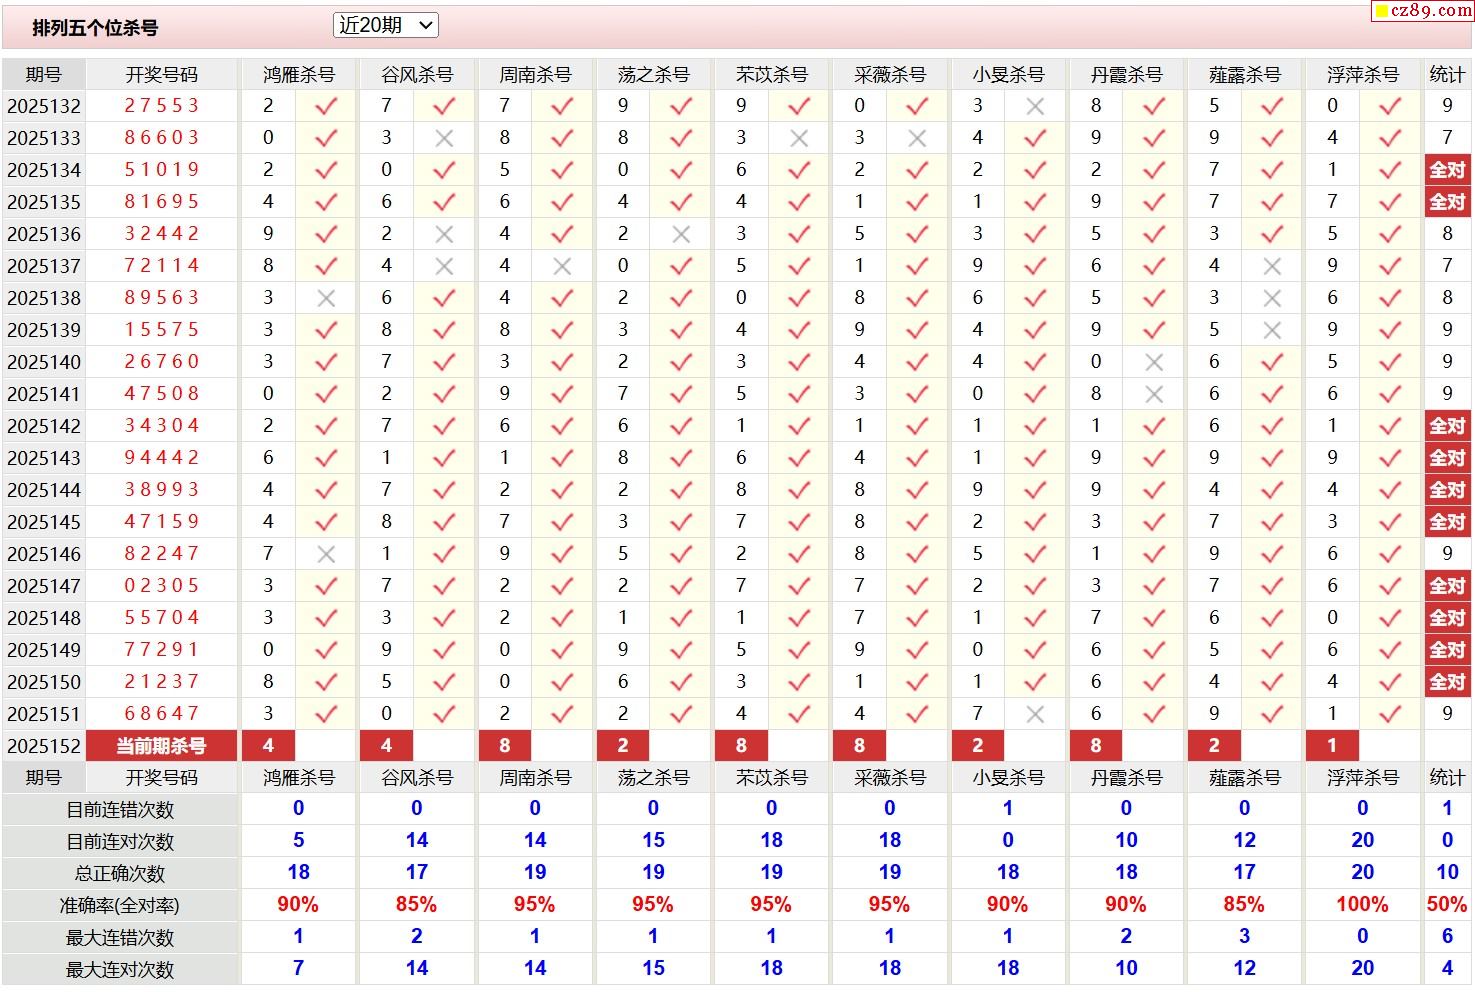Select the top 统计 column header
The height and width of the screenshot is (992, 1475).
tap(1446, 75)
